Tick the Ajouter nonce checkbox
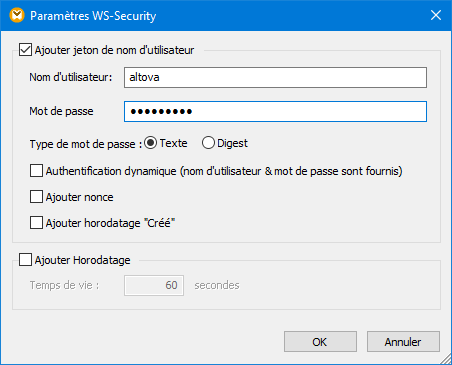 36,197
